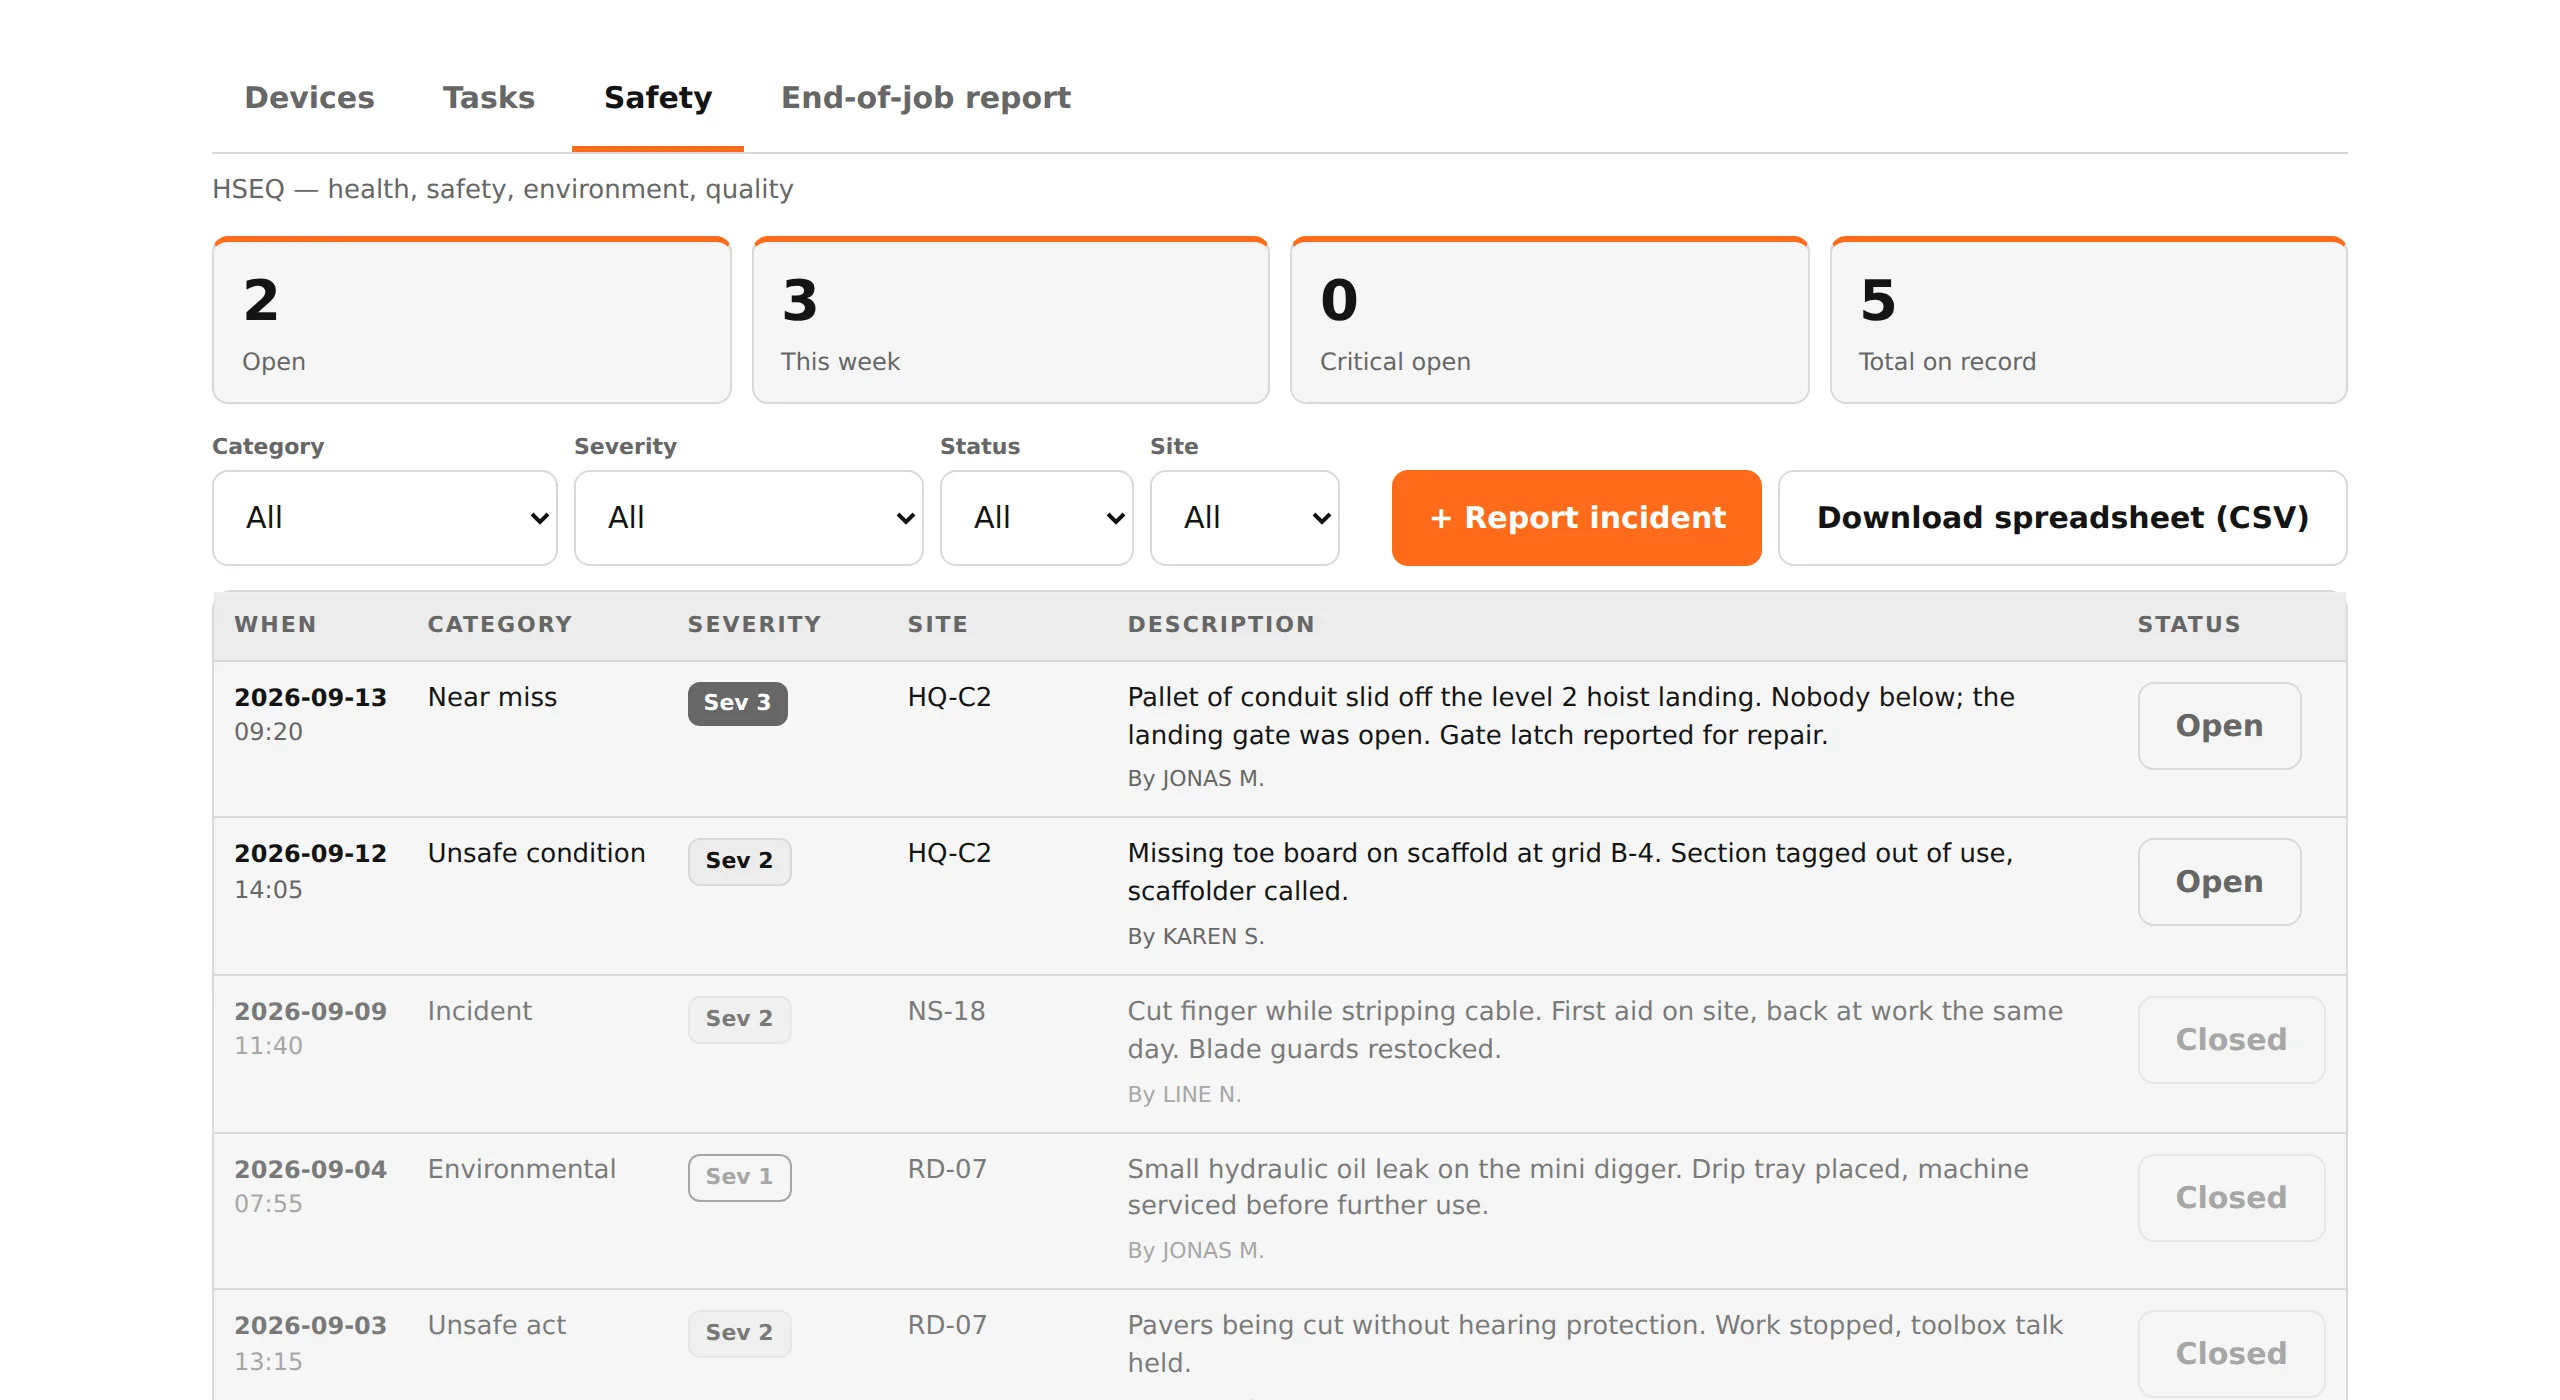Download spreadsheet as CSV
2560x1400 pixels.
tap(2063, 518)
